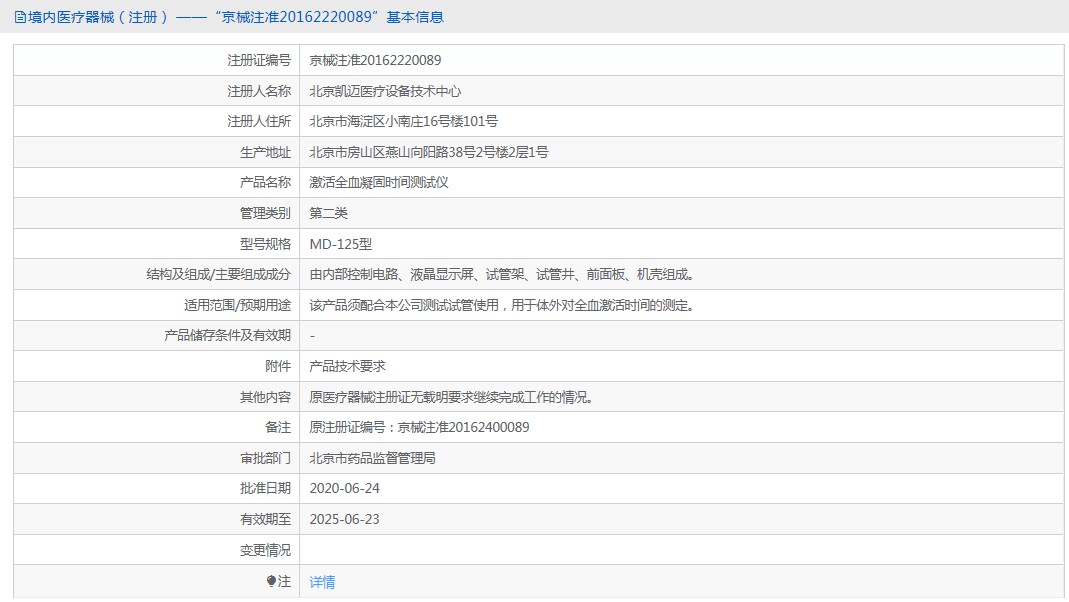Viewport: 1069px width, 602px height.
Task: Click the document icon before 境内医疗器械 title
Action: (x=20, y=17)
